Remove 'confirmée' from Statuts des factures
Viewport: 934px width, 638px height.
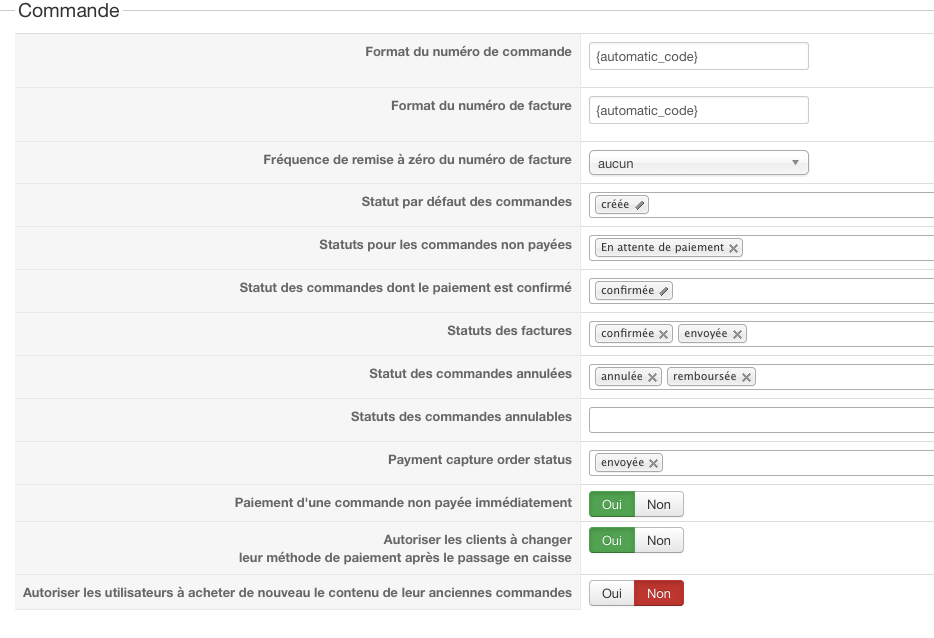coord(663,334)
